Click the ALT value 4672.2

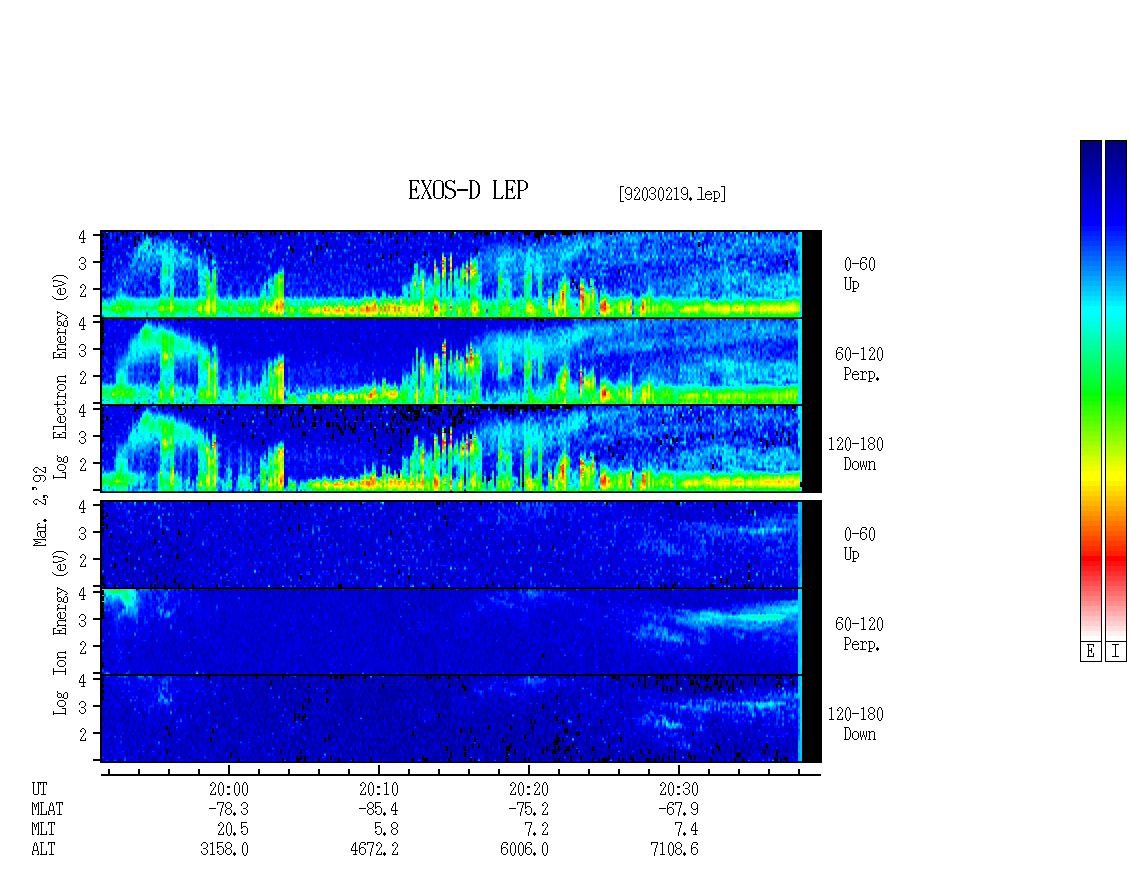pos(374,850)
